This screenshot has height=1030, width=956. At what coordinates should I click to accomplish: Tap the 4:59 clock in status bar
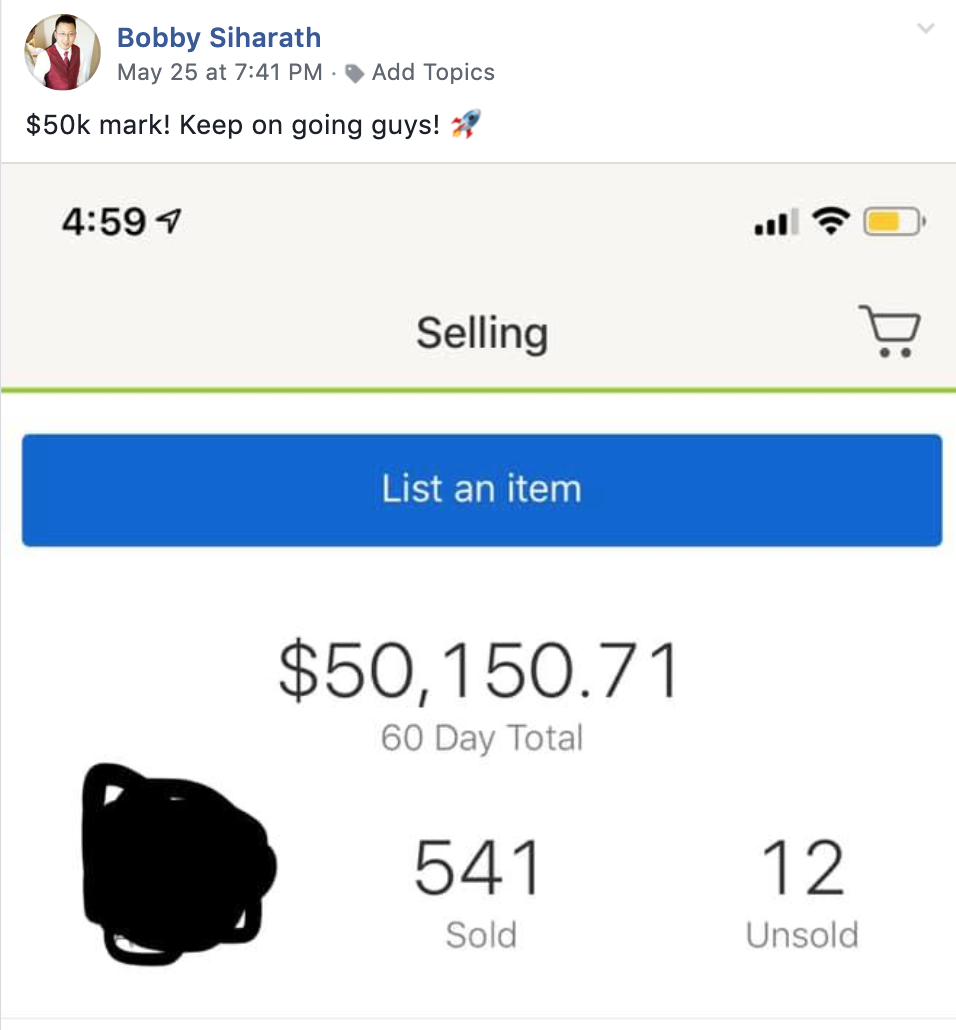tap(104, 221)
